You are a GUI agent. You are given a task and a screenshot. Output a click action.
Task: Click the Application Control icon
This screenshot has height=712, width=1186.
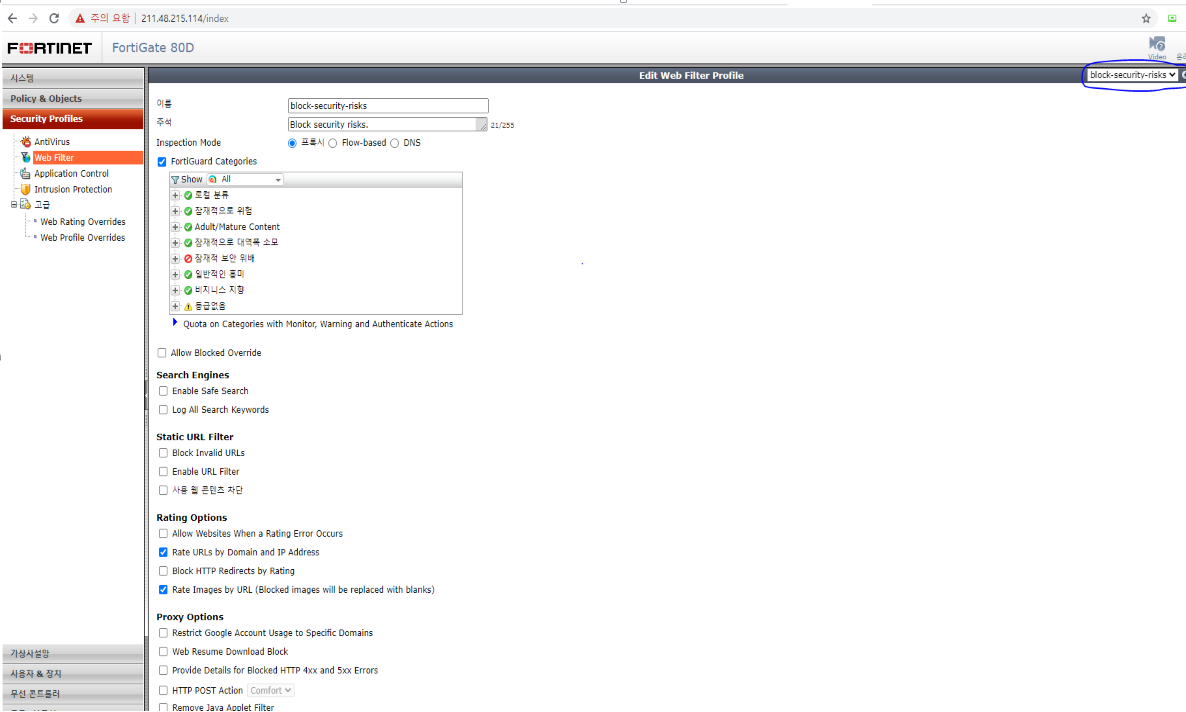(x=26, y=173)
